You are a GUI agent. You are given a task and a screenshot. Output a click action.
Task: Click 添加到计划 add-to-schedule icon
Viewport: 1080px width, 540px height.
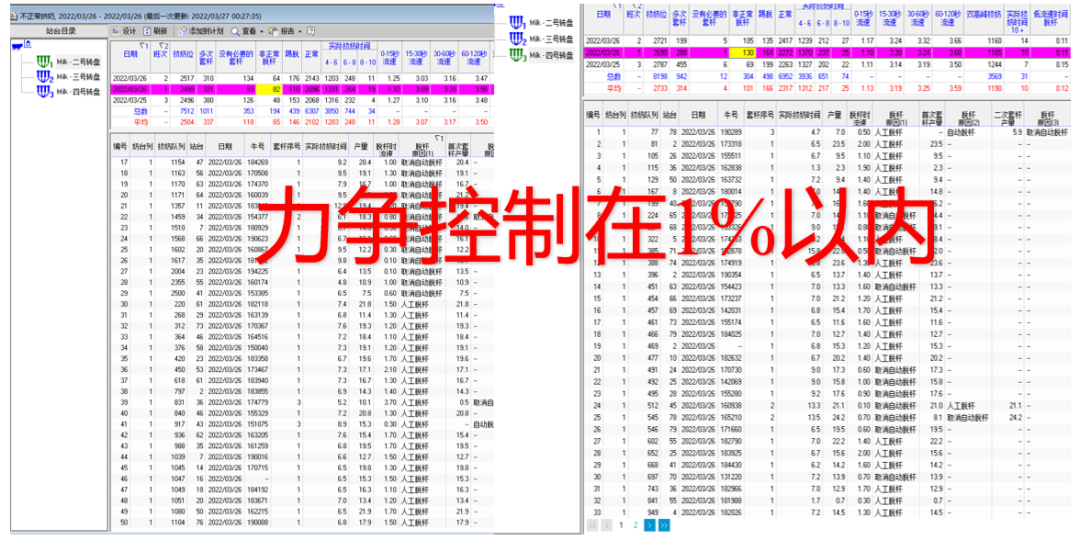[x=183, y=31]
